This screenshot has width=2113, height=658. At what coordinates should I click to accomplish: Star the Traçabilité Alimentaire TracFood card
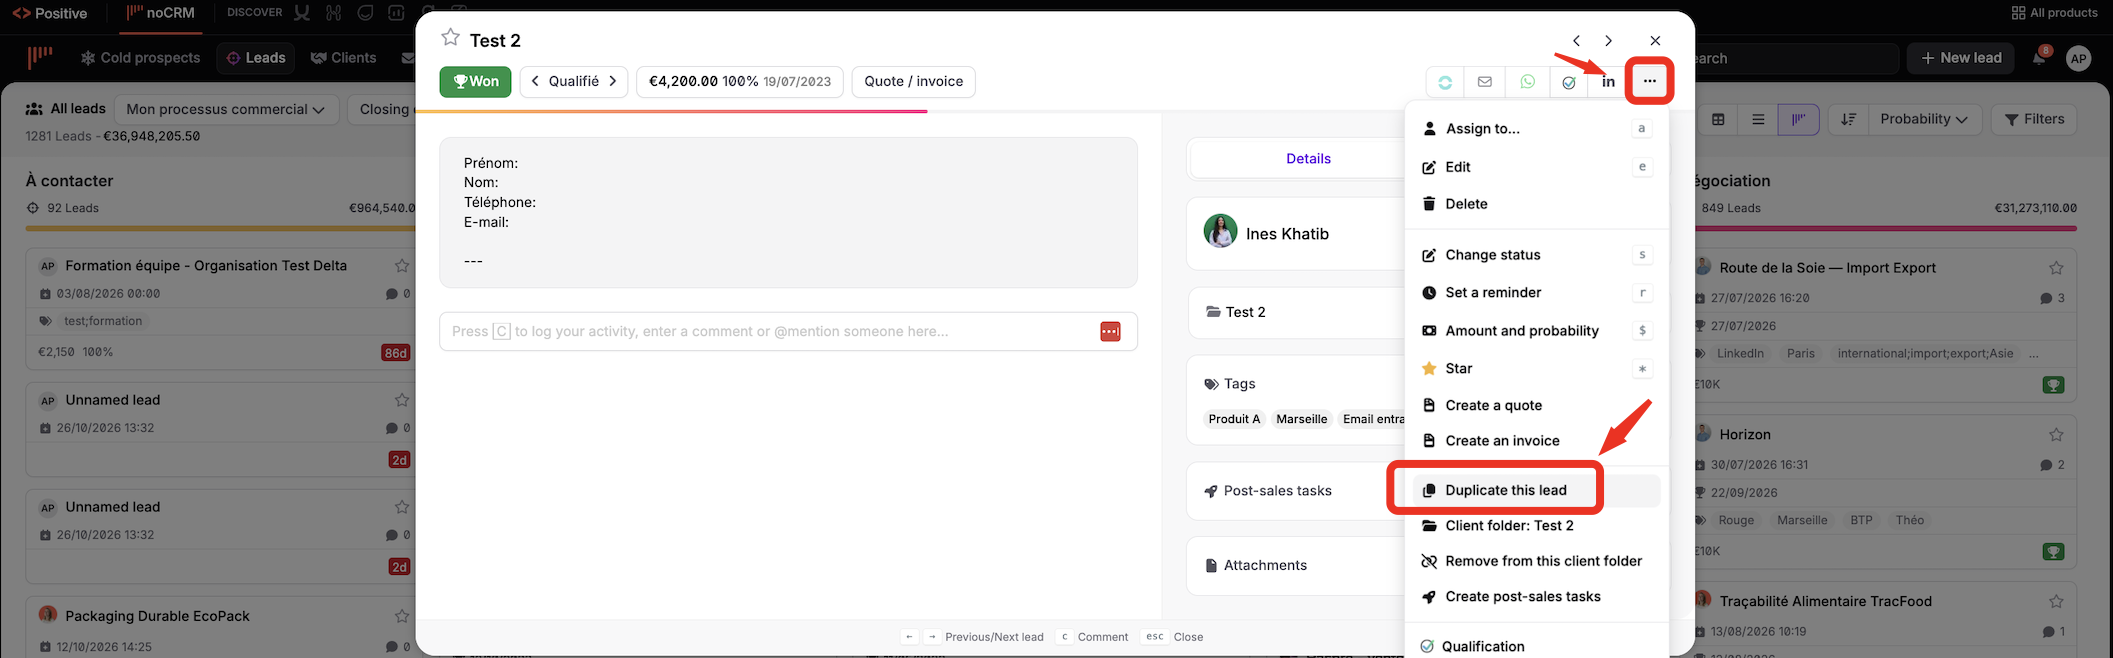(2056, 601)
